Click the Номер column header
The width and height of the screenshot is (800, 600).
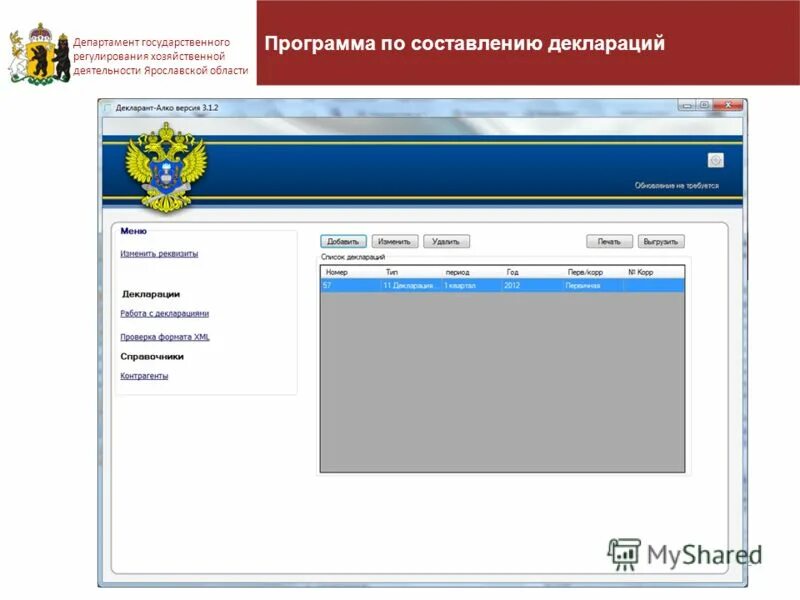[x=335, y=270]
